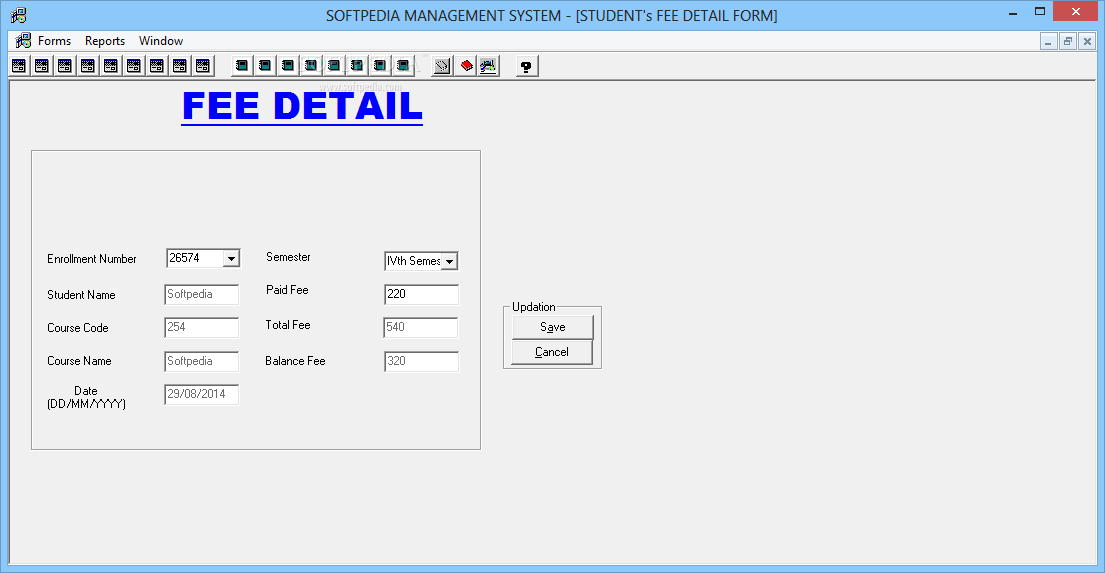Expand the Enrollment Number dropdown arrow
The height and width of the screenshot is (573, 1105).
231,259
